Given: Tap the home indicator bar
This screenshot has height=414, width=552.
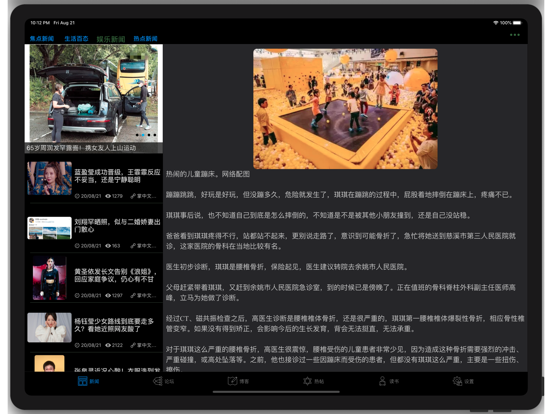Looking at the screenshot, I should 276,391.
